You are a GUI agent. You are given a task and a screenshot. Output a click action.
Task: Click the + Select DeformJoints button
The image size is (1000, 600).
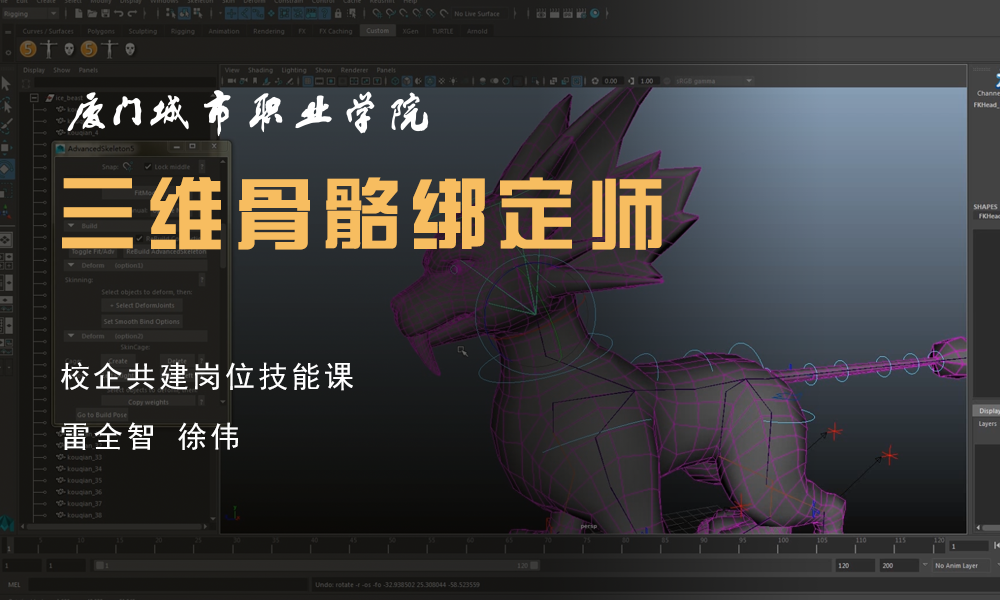[x=142, y=305]
